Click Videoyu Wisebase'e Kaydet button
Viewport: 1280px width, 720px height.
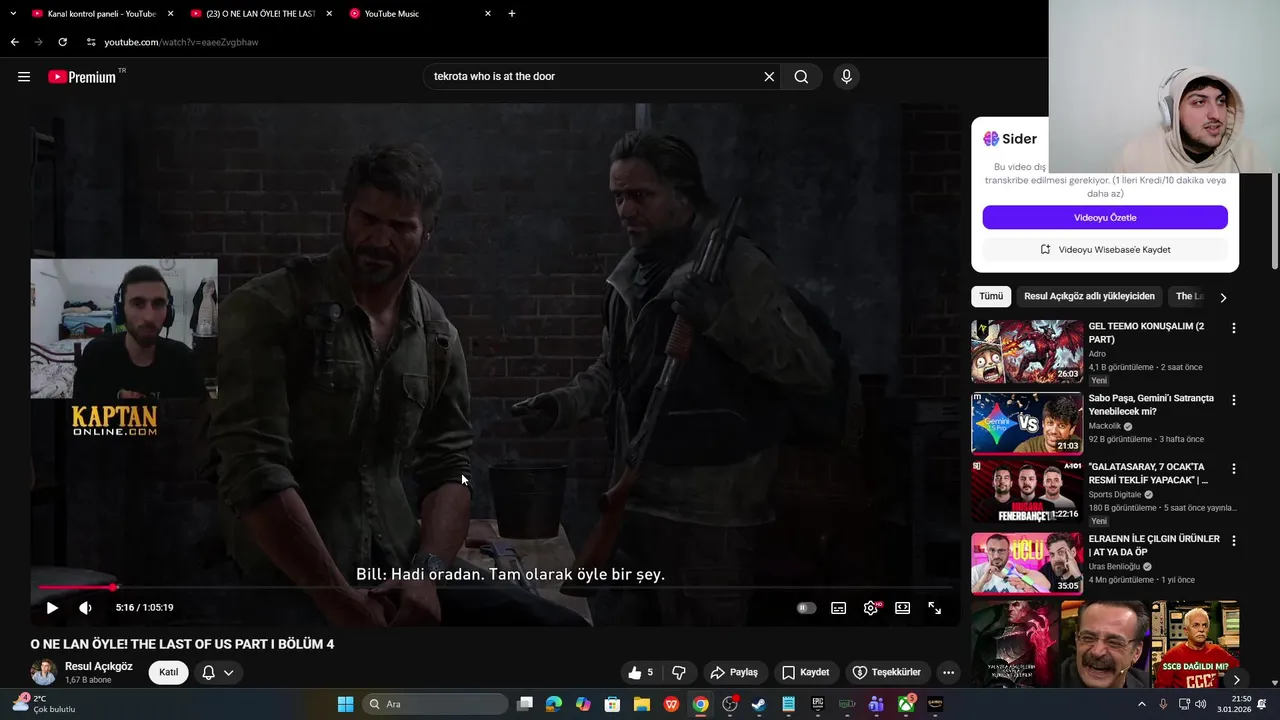pos(1105,249)
